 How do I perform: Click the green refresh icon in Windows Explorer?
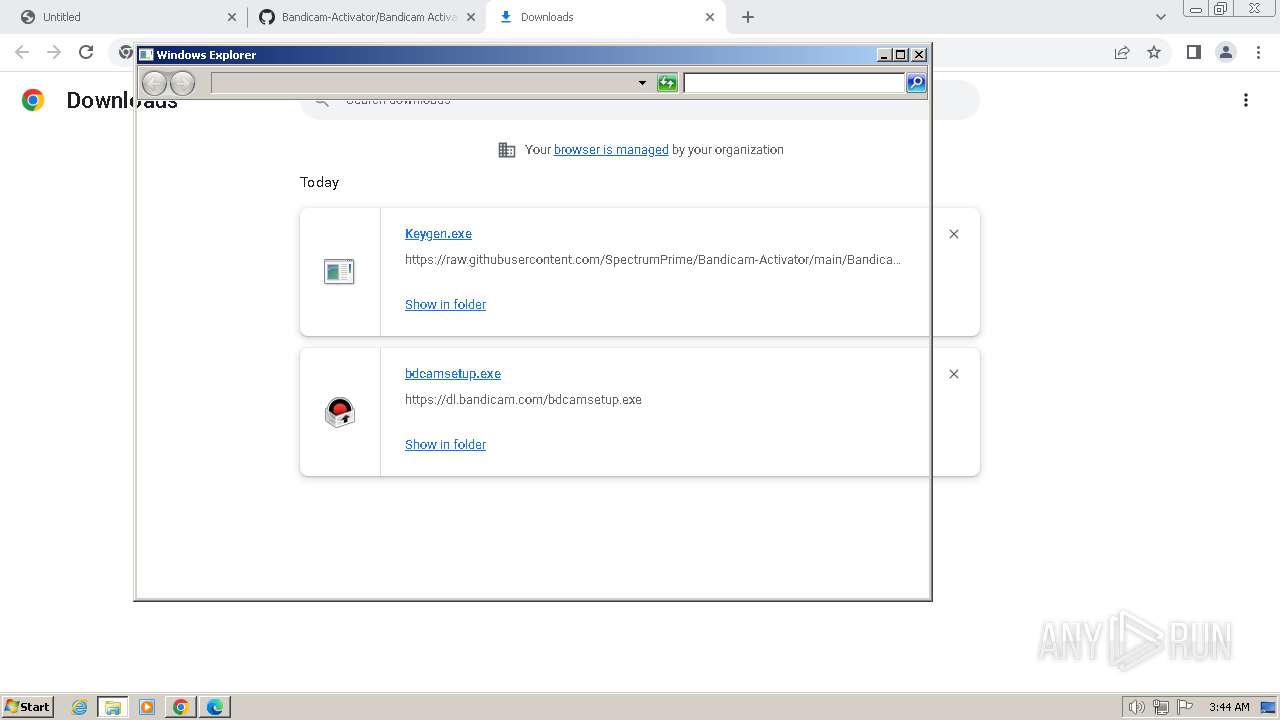(667, 83)
